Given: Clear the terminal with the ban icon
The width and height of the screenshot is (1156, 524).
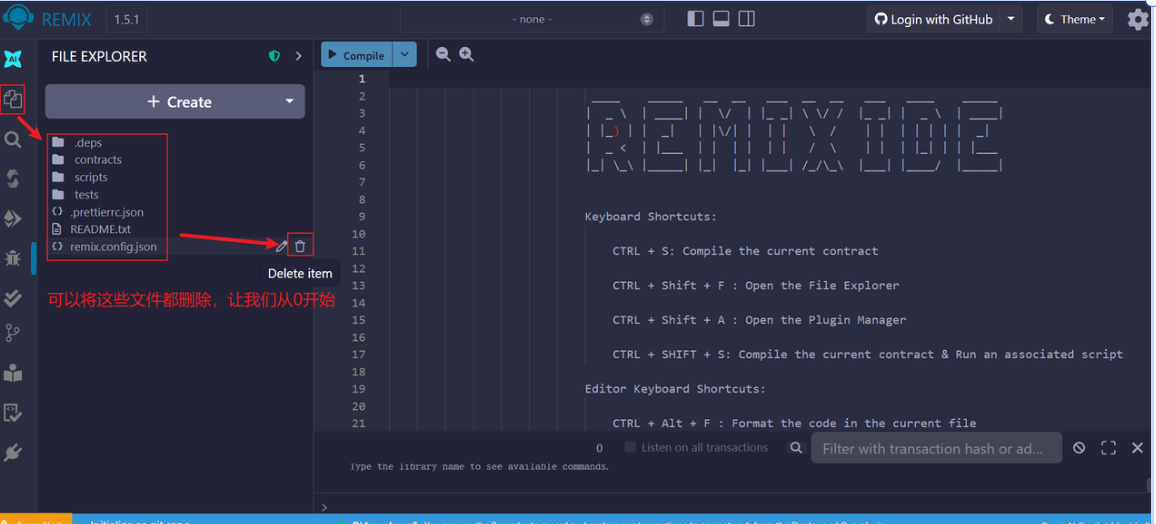Looking at the screenshot, I should 1079,447.
